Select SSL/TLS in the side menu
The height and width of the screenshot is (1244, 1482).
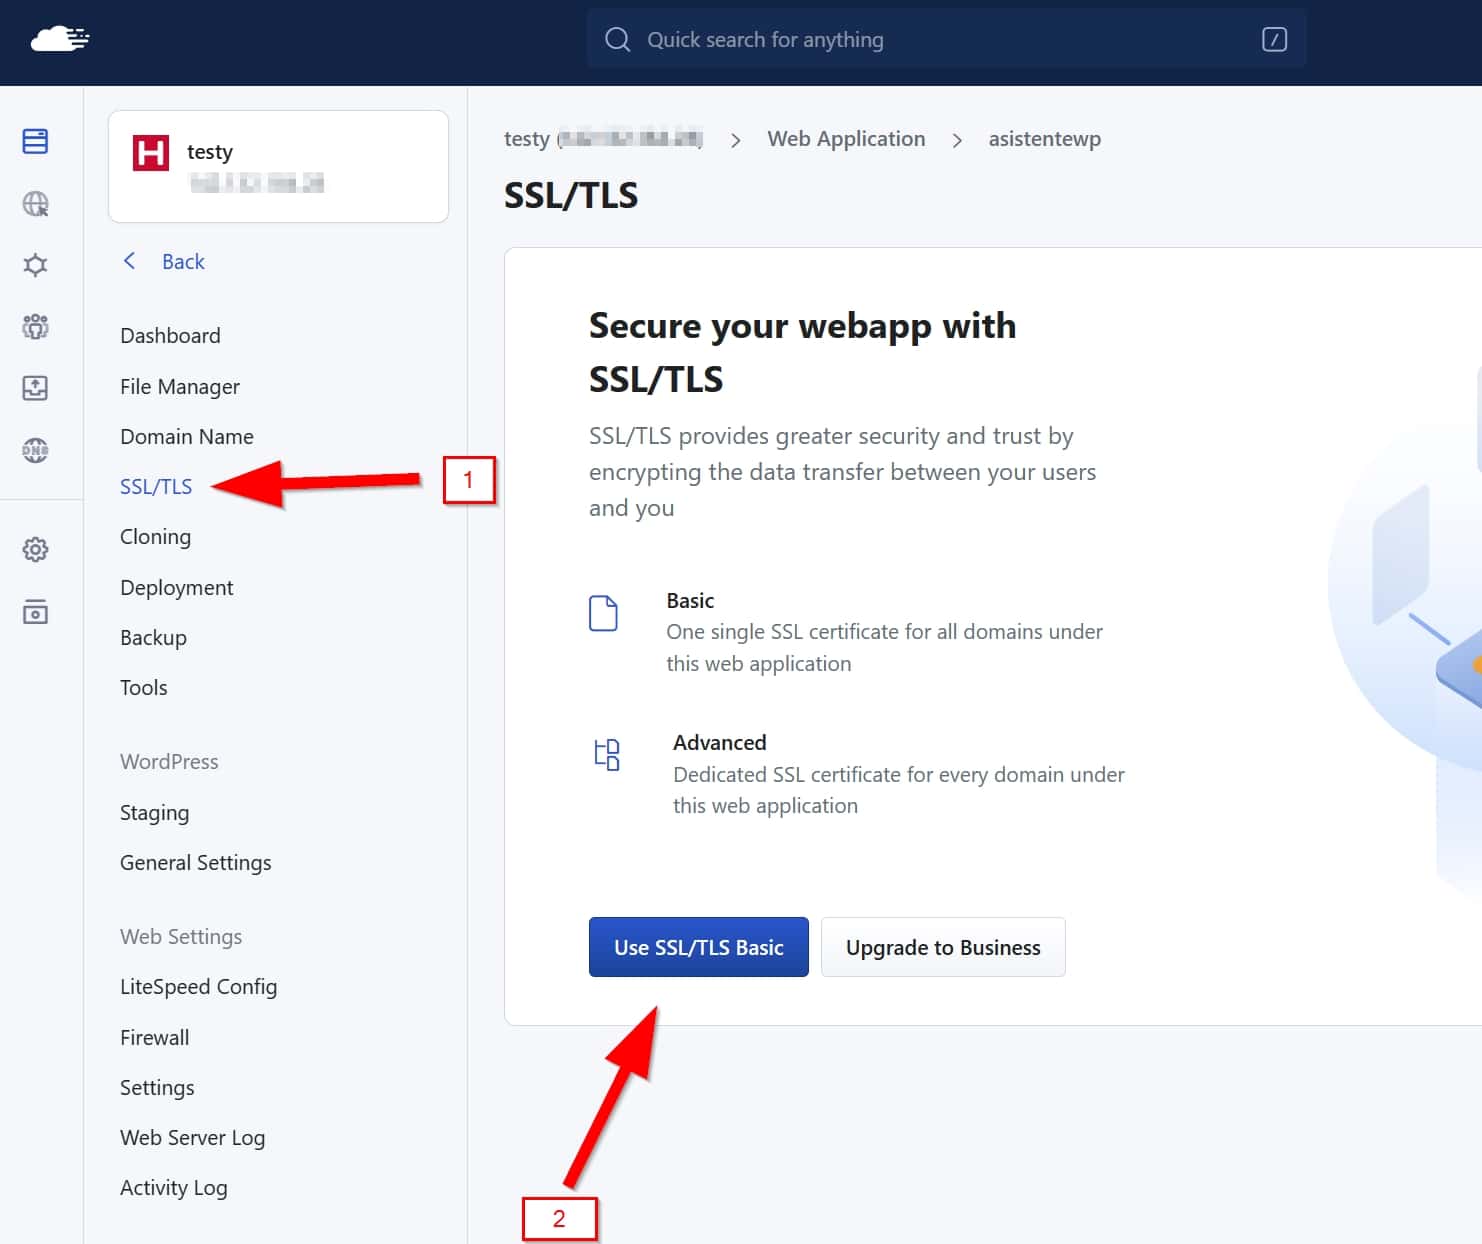point(156,487)
